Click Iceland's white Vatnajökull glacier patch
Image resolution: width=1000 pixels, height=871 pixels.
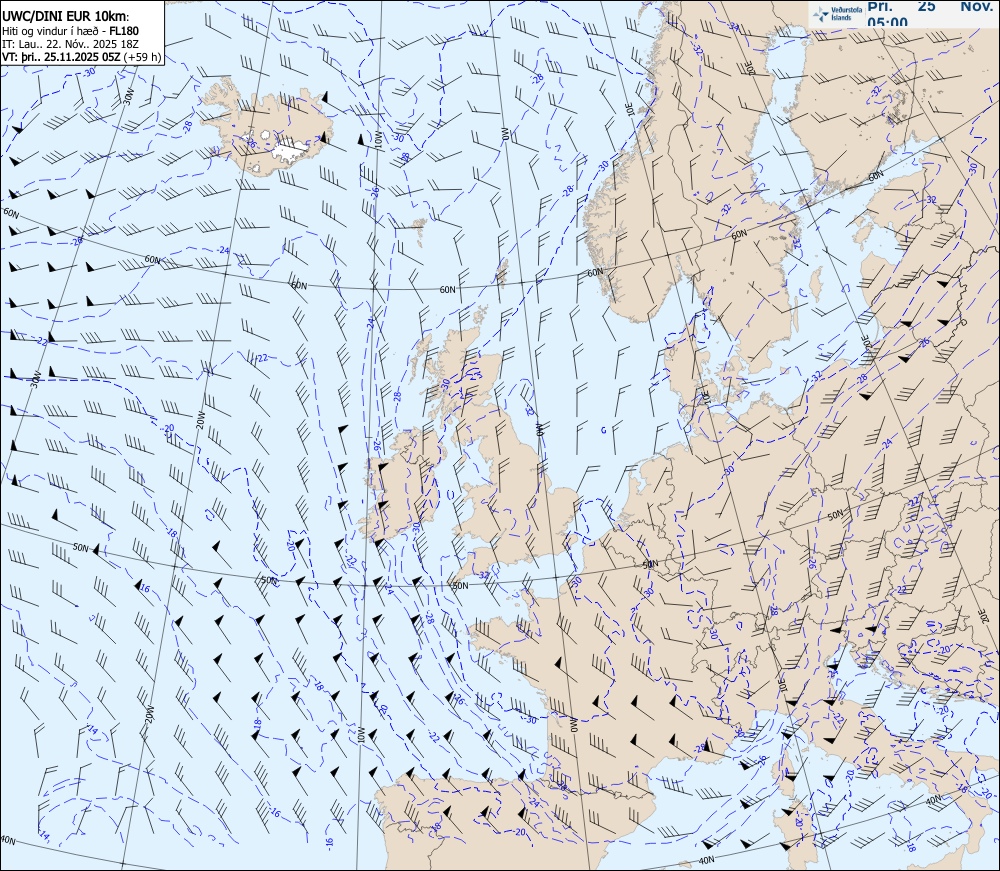[x=290, y=152]
